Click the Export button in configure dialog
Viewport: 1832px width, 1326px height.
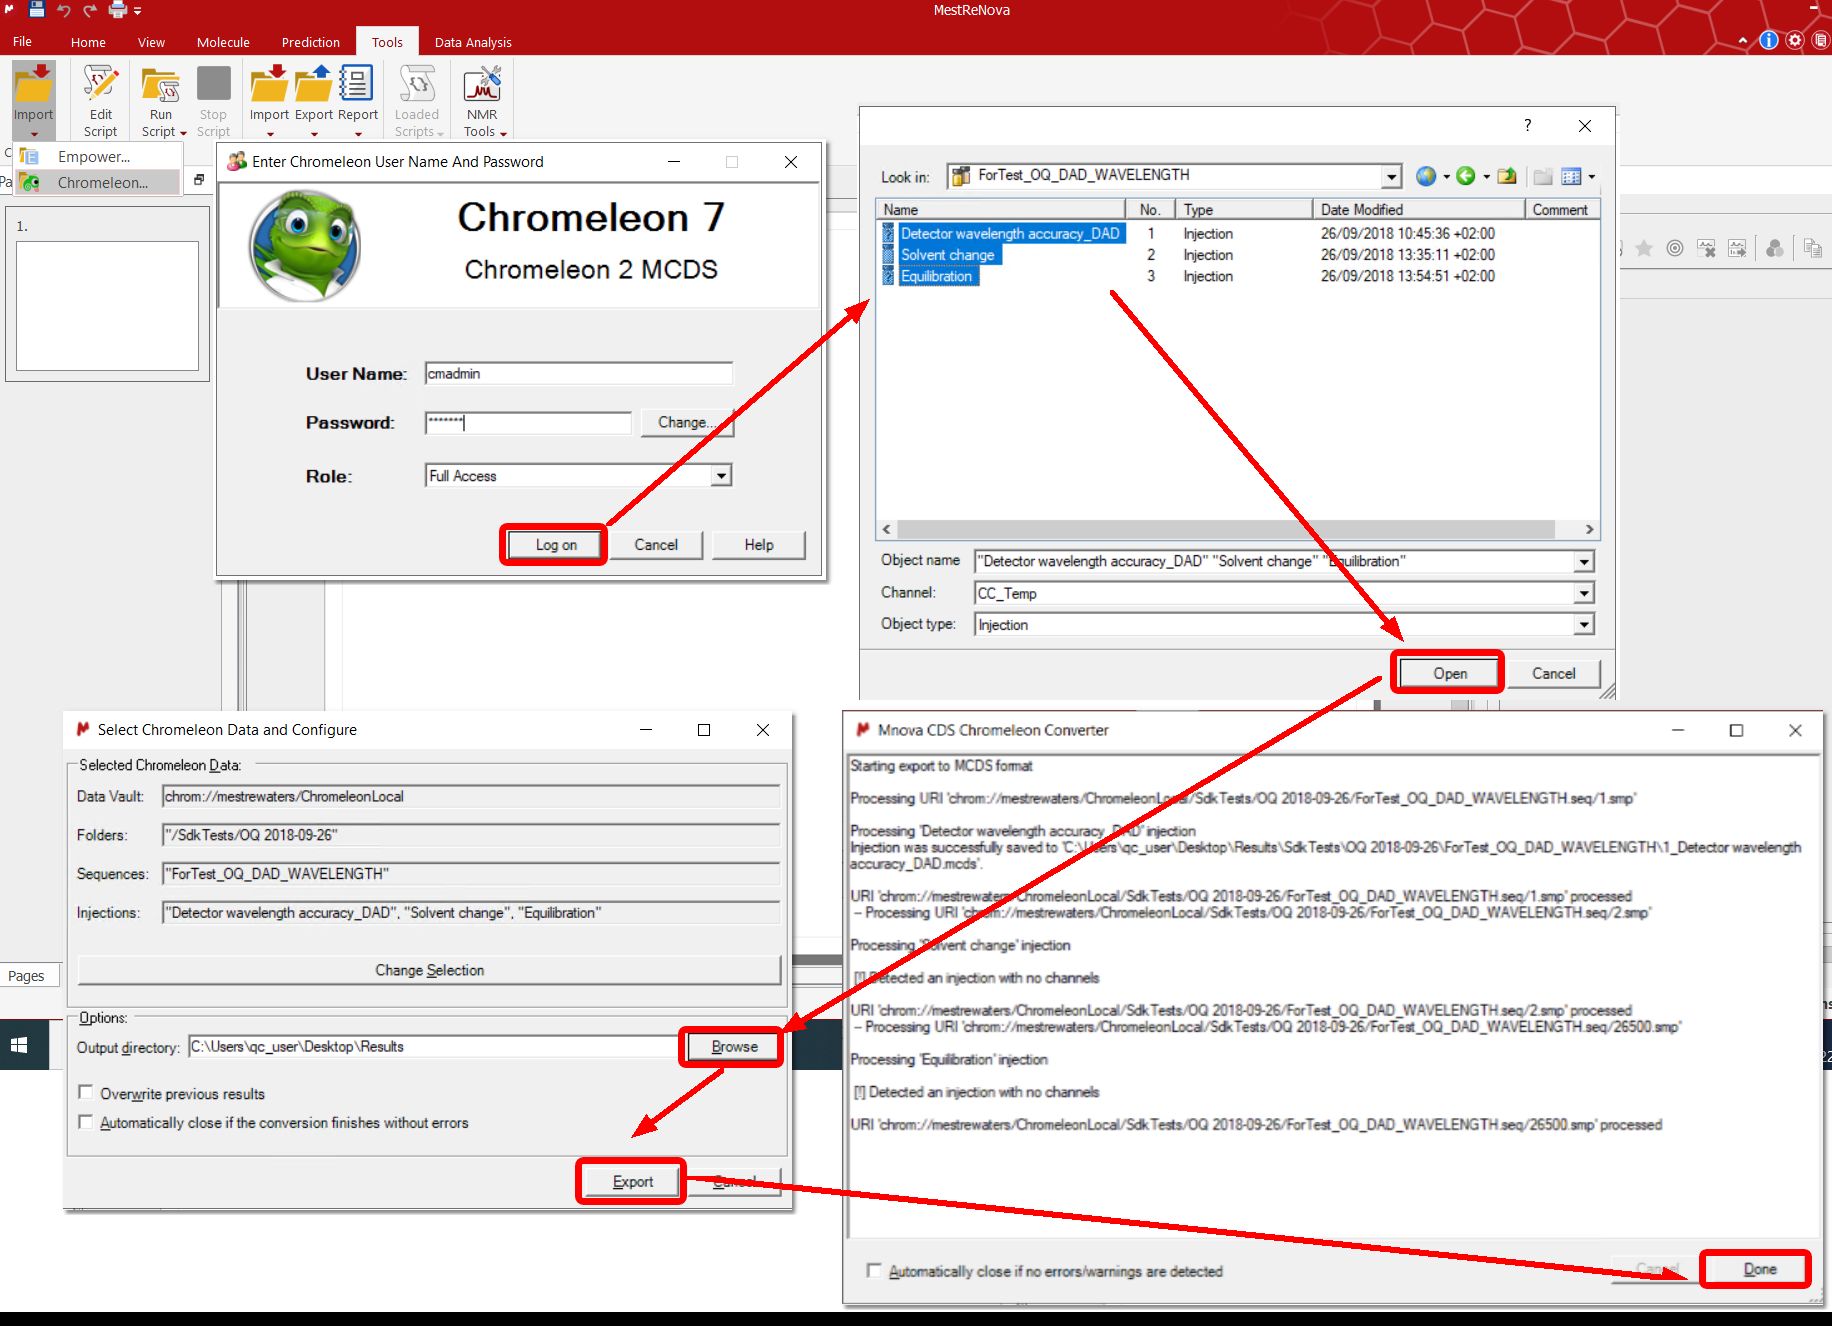click(x=632, y=1181)
